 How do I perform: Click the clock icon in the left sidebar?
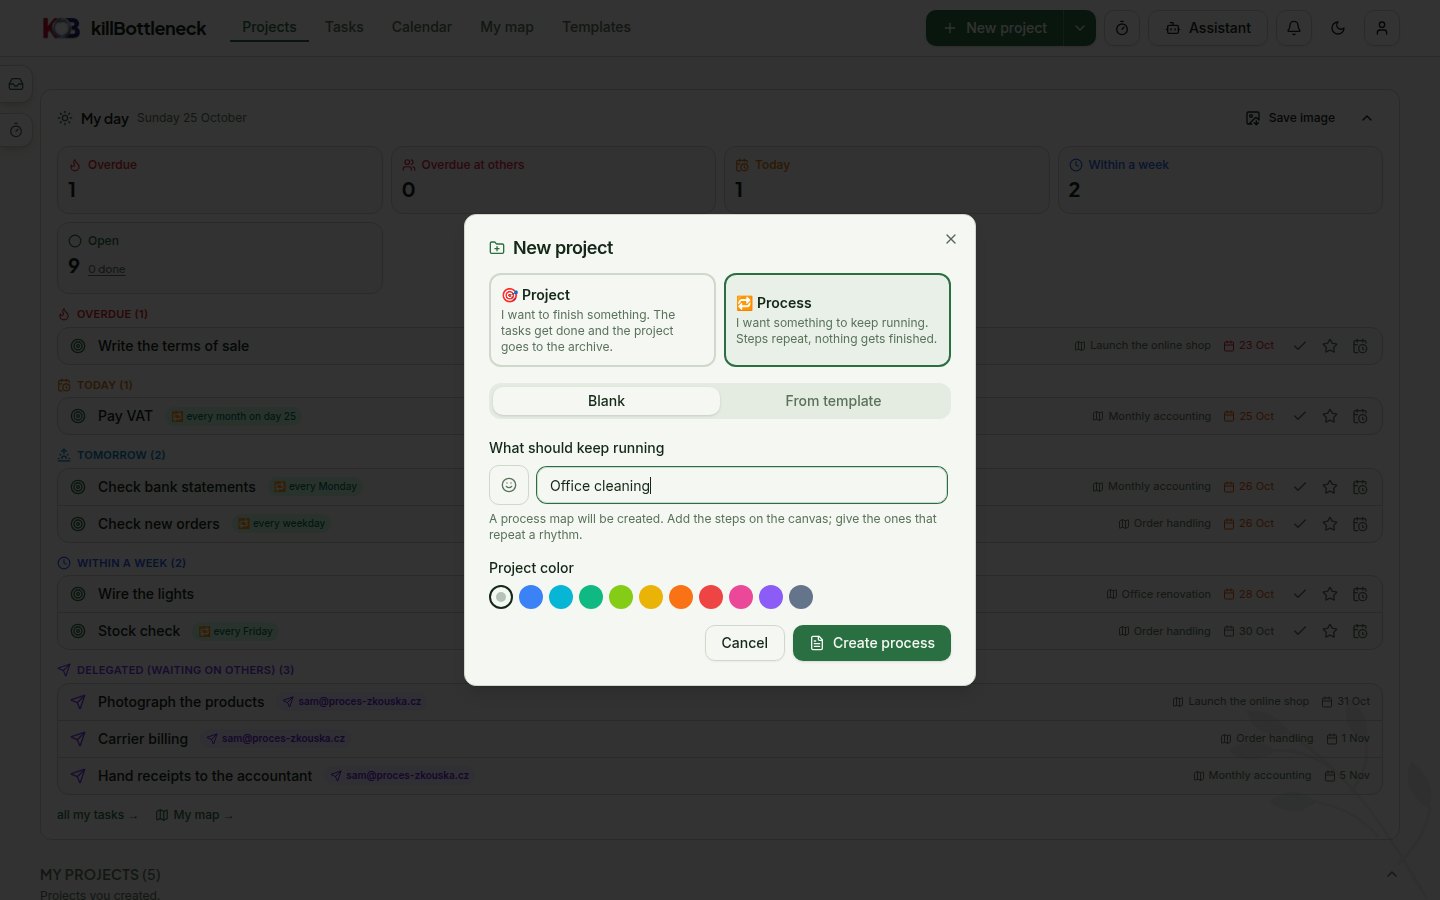click(16, 131)
